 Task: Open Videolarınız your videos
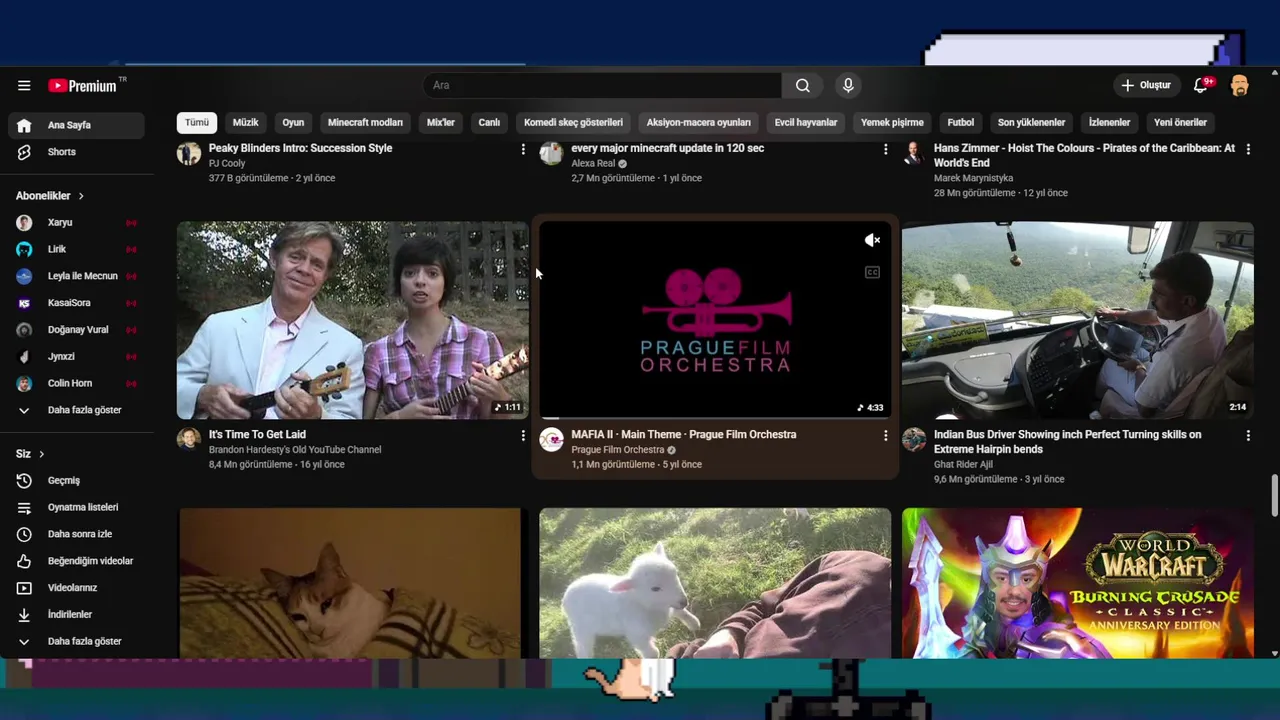[77, 588]
